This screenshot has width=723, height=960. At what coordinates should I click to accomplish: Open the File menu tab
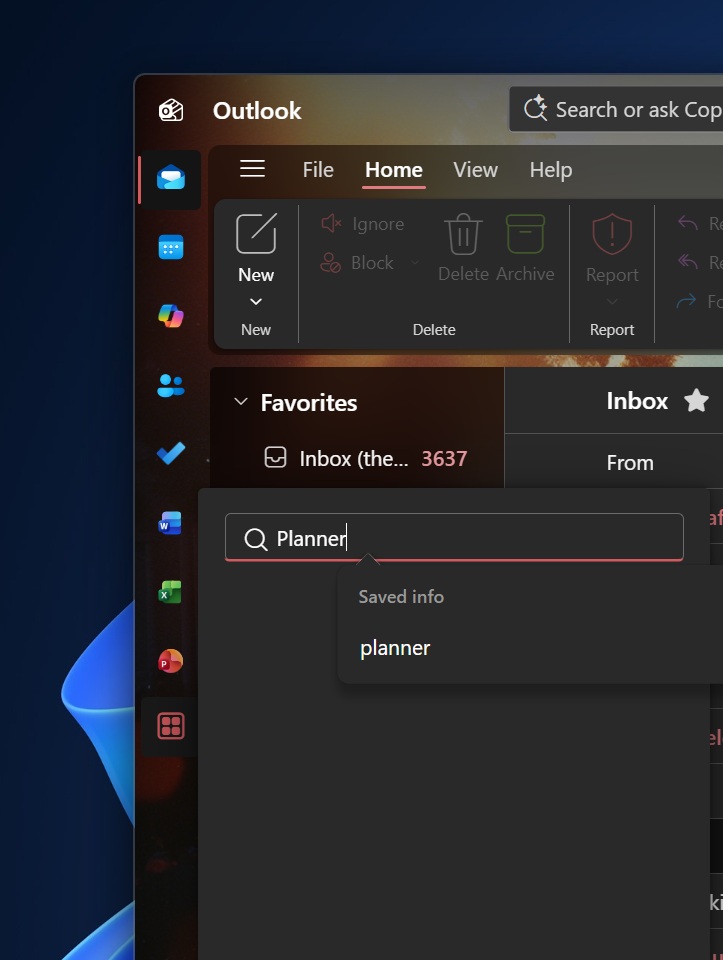[x=318, y=170]
